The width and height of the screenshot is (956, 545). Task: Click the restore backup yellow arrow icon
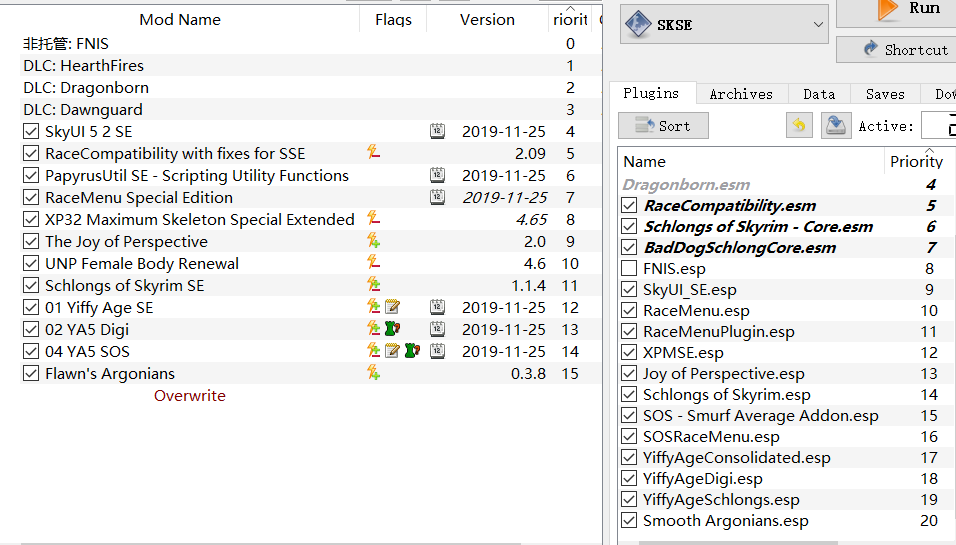799,126
